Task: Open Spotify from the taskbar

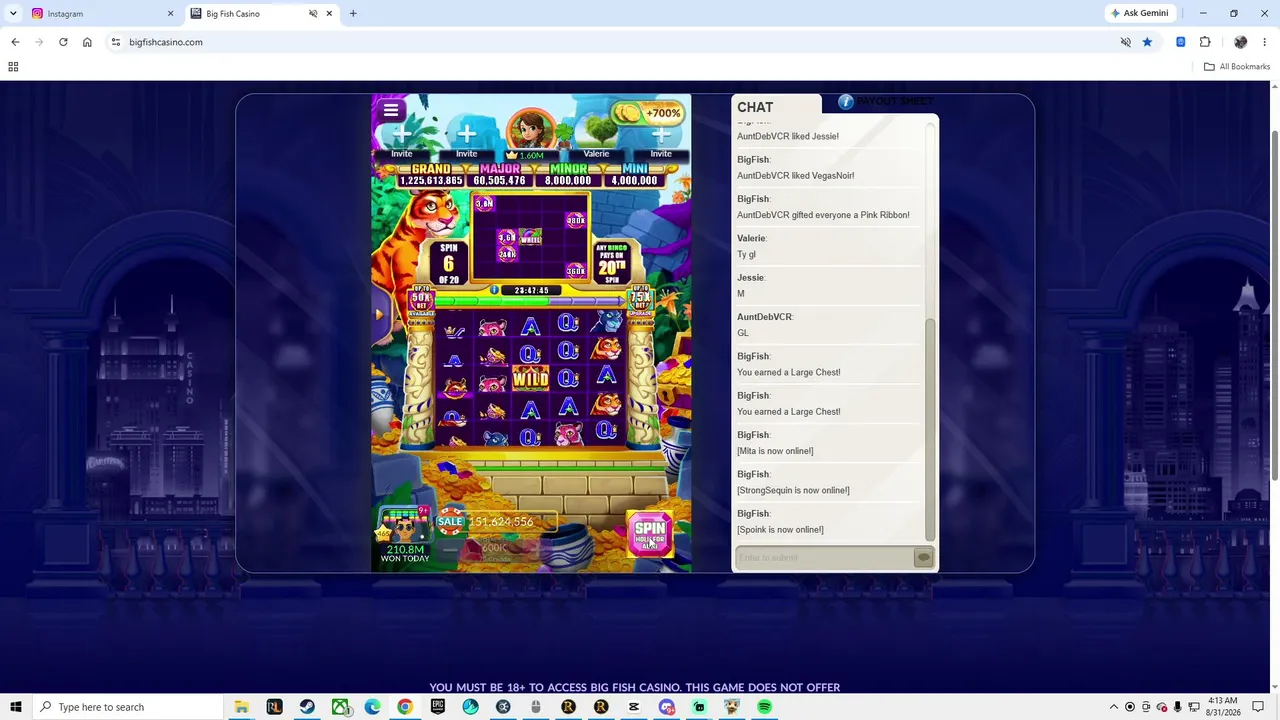Action: (764, 707)
